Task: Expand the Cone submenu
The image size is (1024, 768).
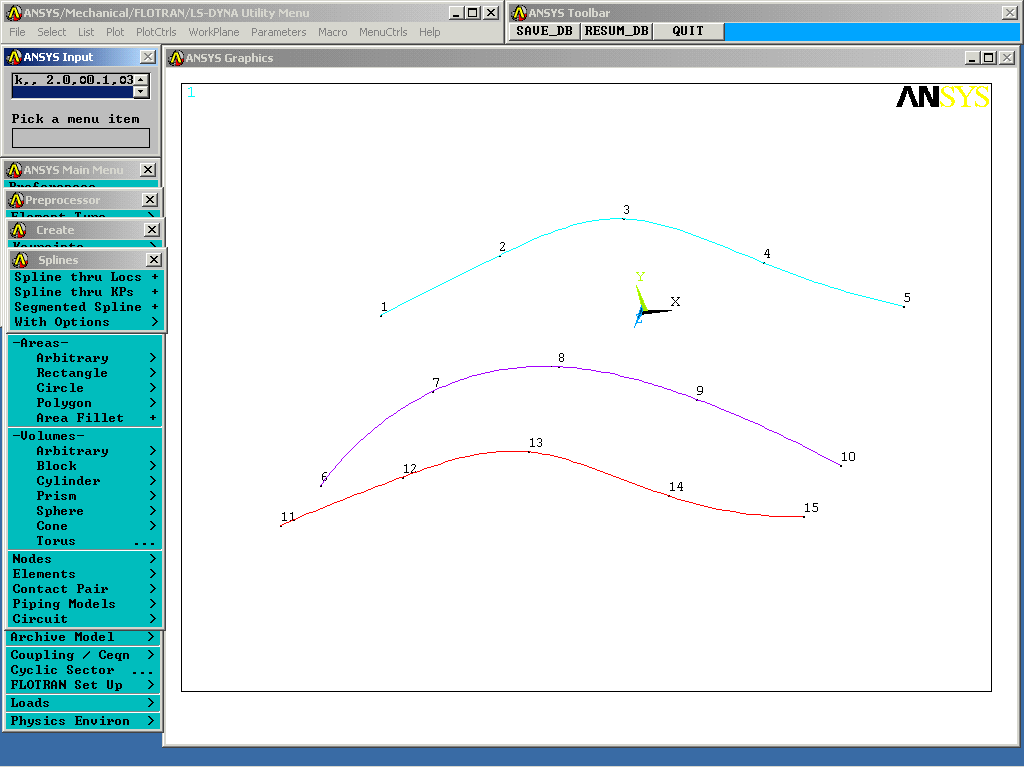Action: (x=85, y=526)
